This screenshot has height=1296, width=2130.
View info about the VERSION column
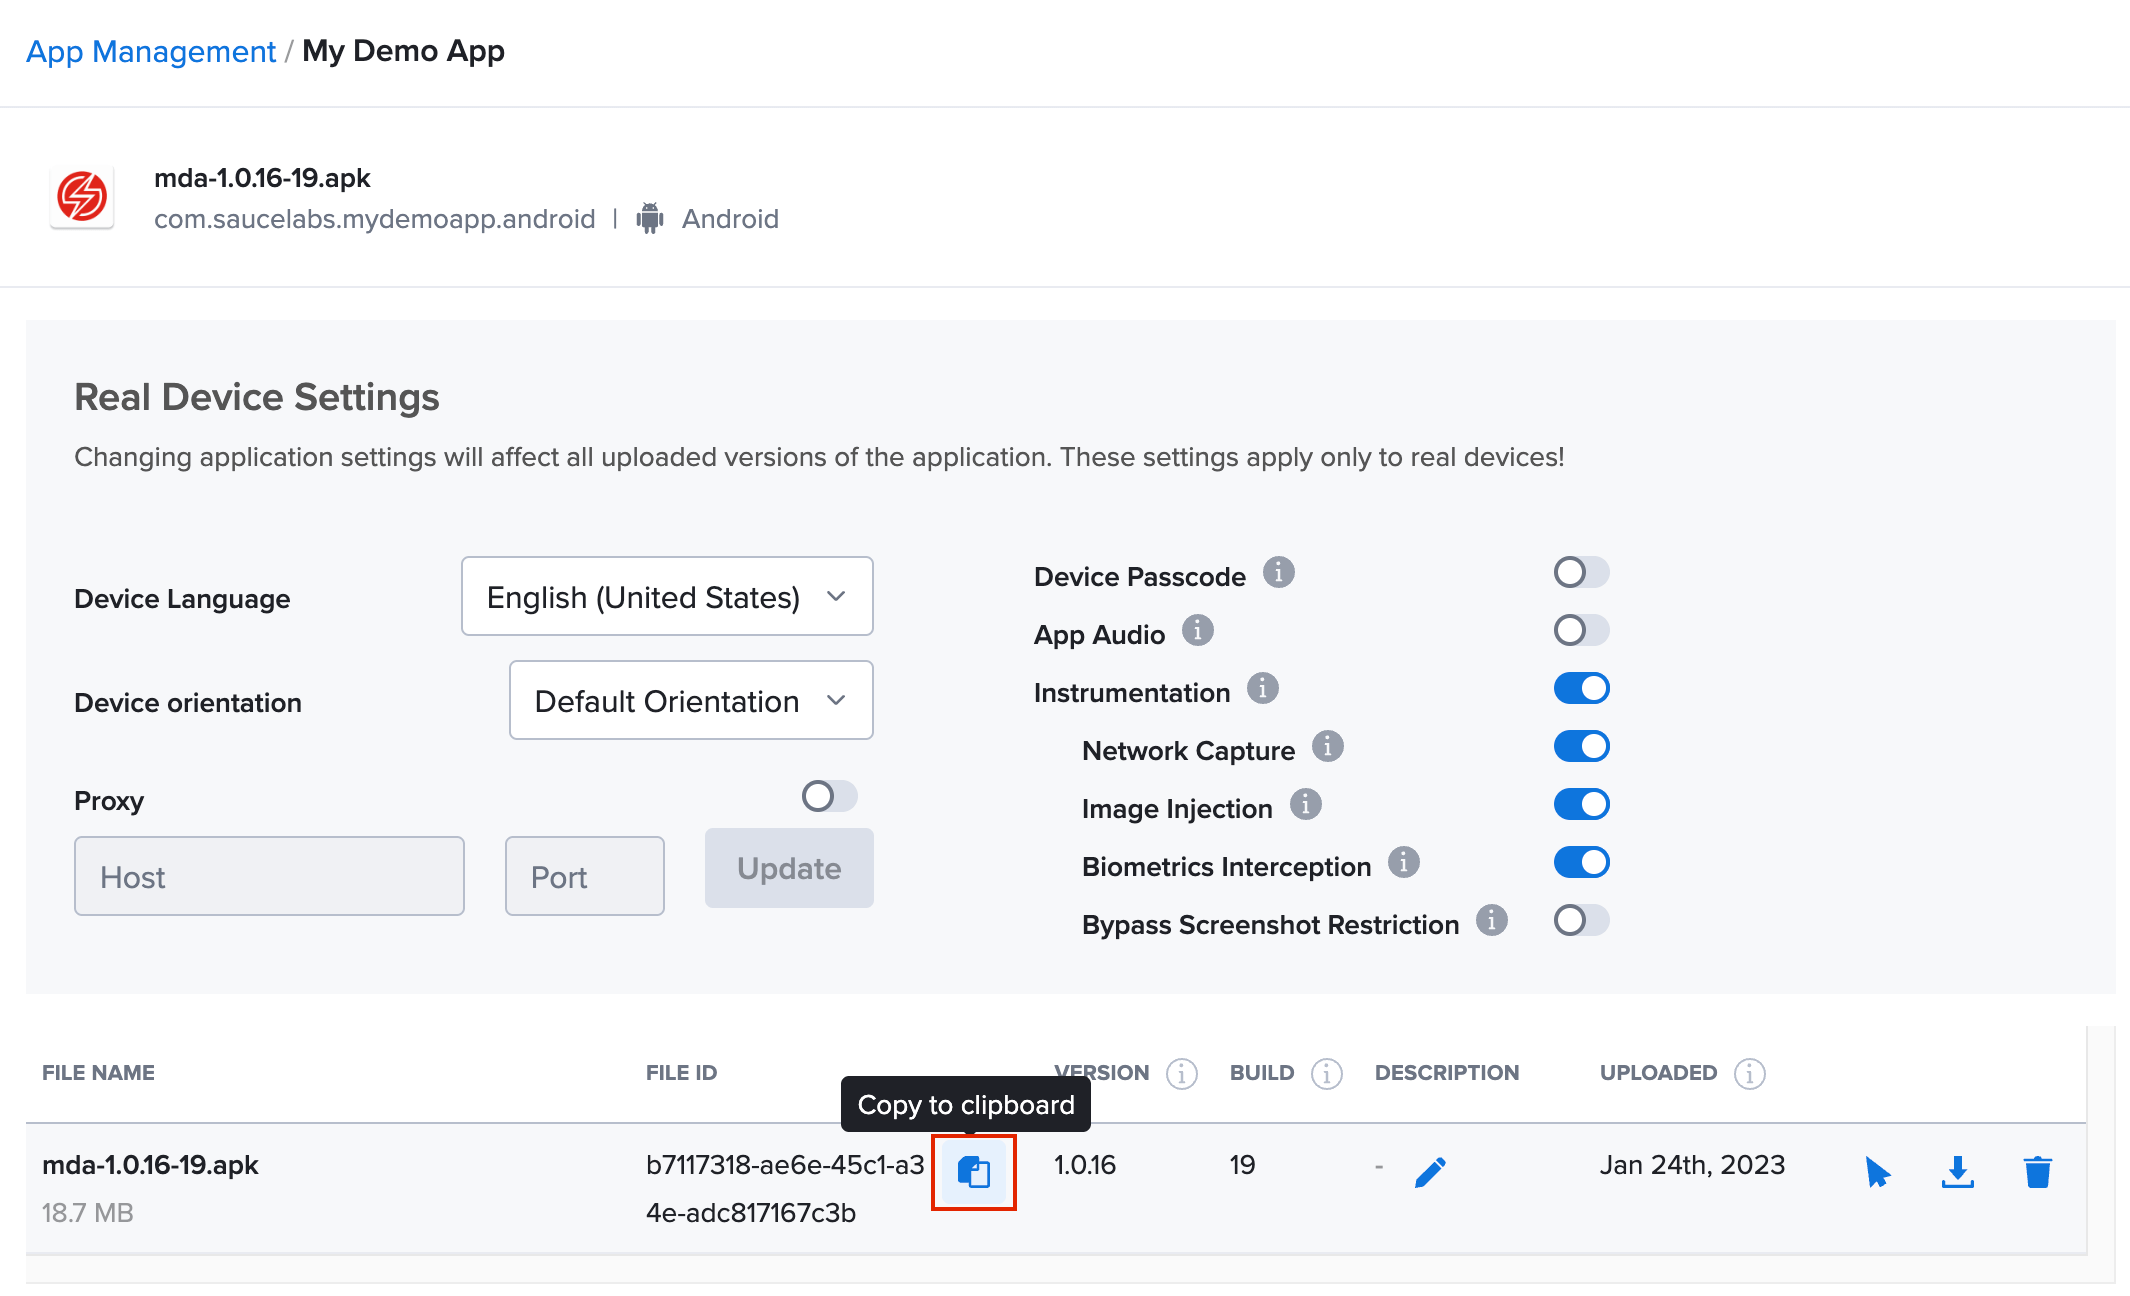[1183, 1073]
